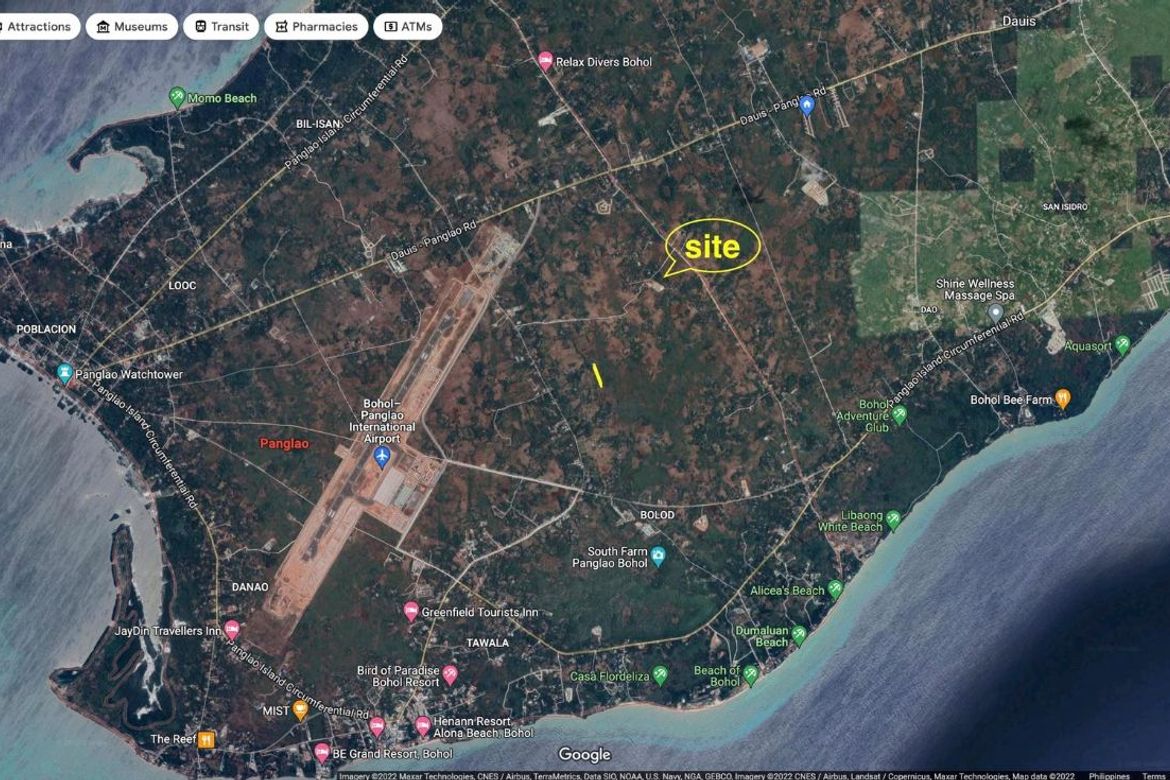The width and height of the screenshot is (1170, 780).
Task: Click the Henann Resort Alona Beach pin
Action: click(423, 726)
